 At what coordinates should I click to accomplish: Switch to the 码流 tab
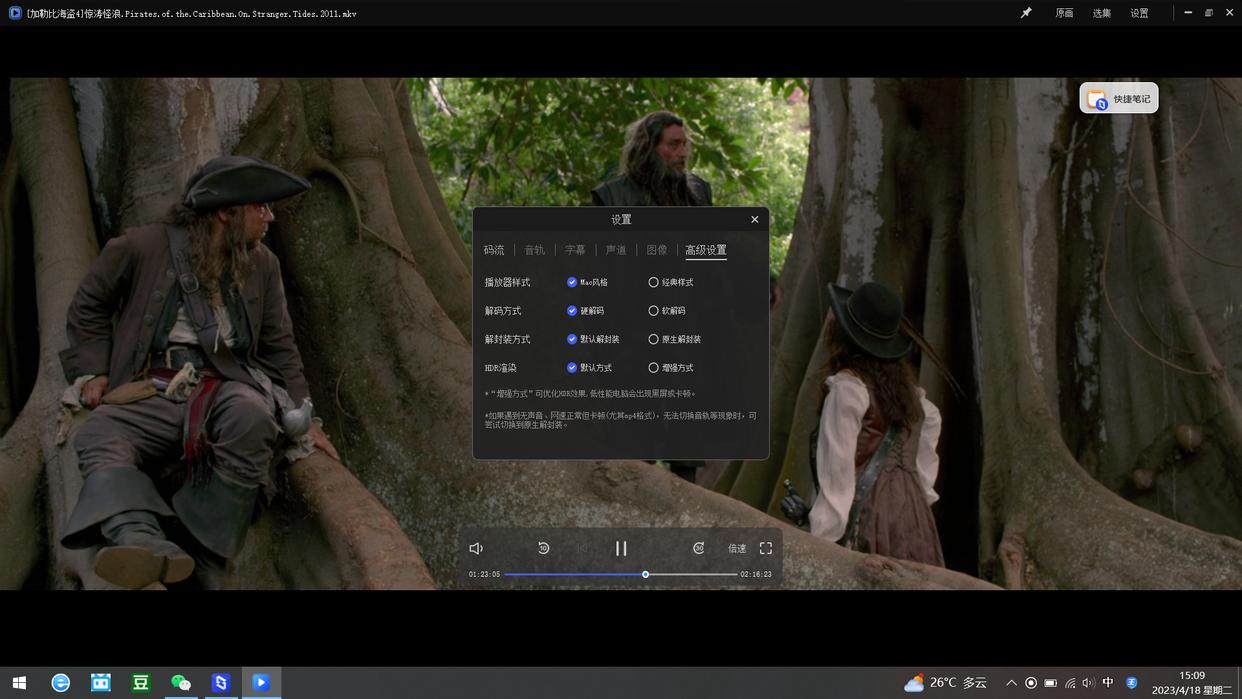pyautogui.click(x=494, y=250)
